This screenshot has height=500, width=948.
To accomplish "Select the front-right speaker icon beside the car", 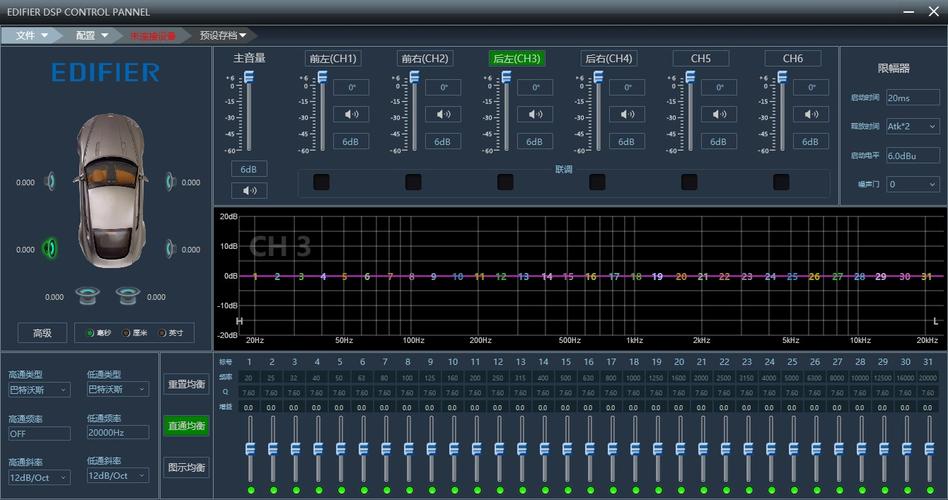I will 169,181.
